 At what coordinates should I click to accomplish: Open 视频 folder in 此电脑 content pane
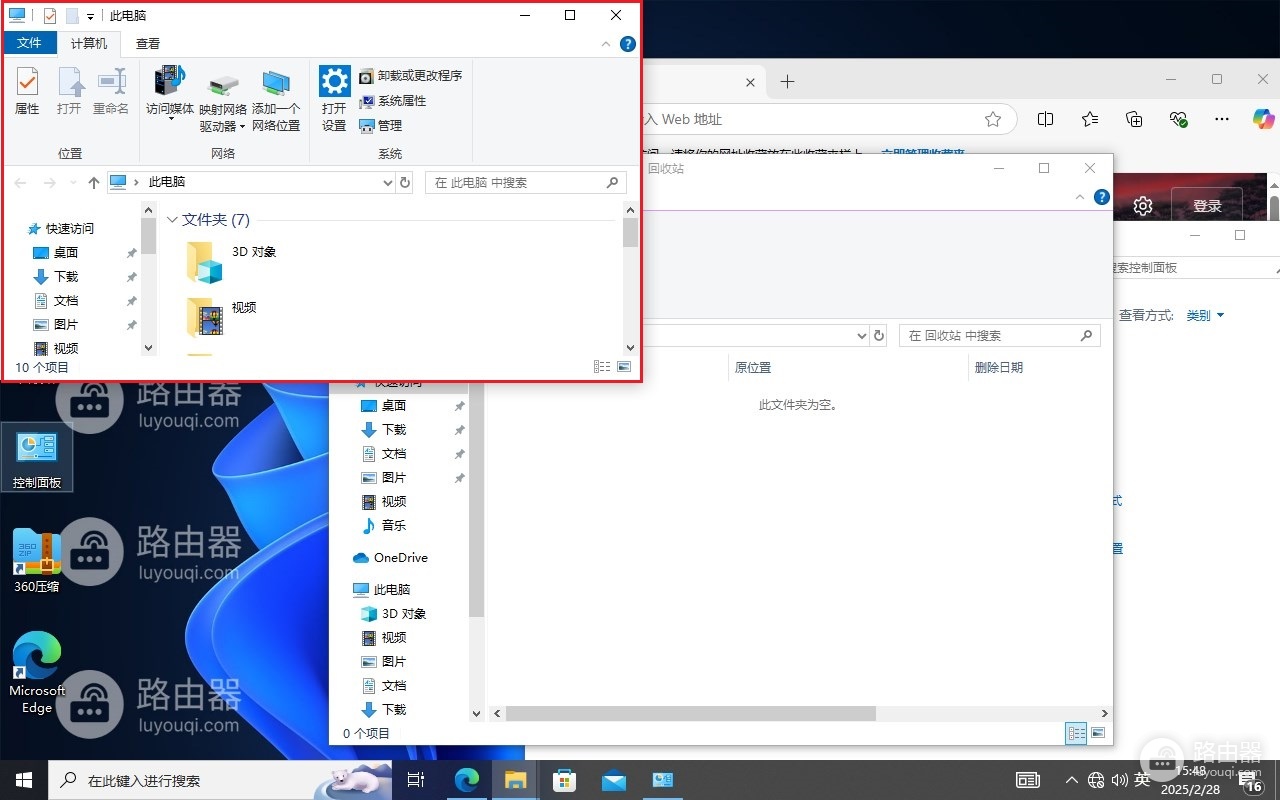[x=222, y=317]
